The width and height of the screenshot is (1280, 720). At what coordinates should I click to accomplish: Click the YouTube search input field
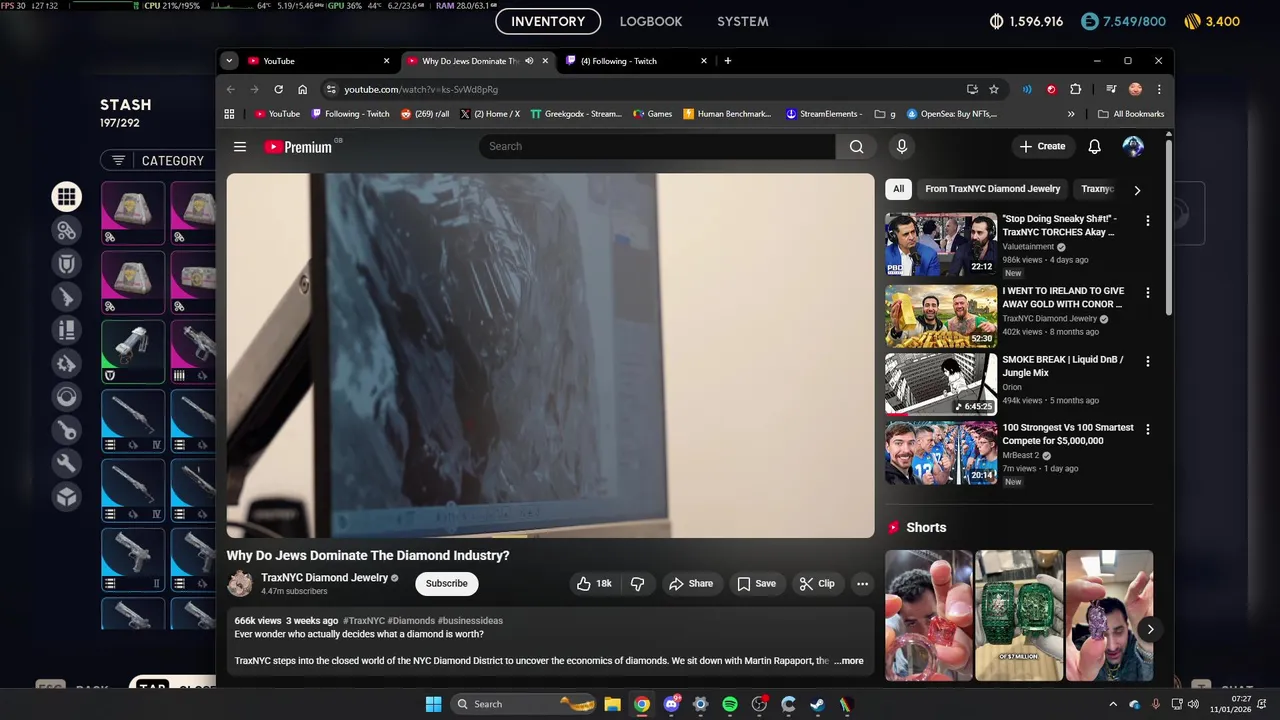657,147
